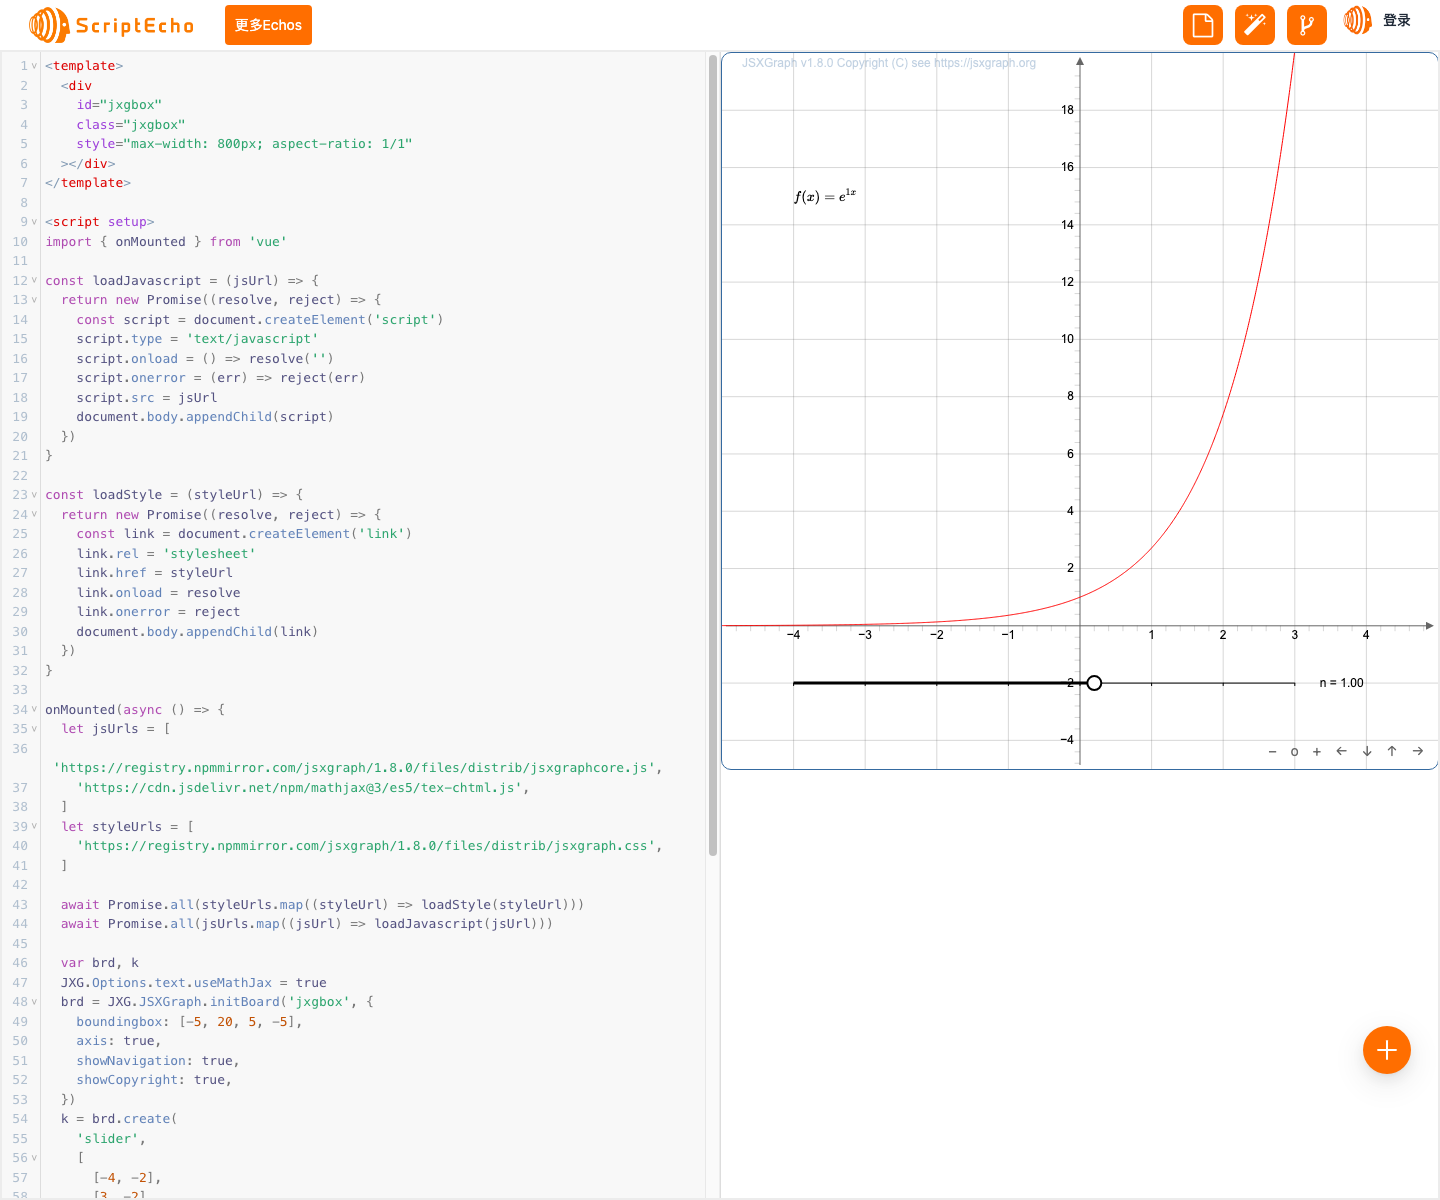Pan graph right with arrow icon
Screen dimensions: 1440x1200
coord(1418,751)
